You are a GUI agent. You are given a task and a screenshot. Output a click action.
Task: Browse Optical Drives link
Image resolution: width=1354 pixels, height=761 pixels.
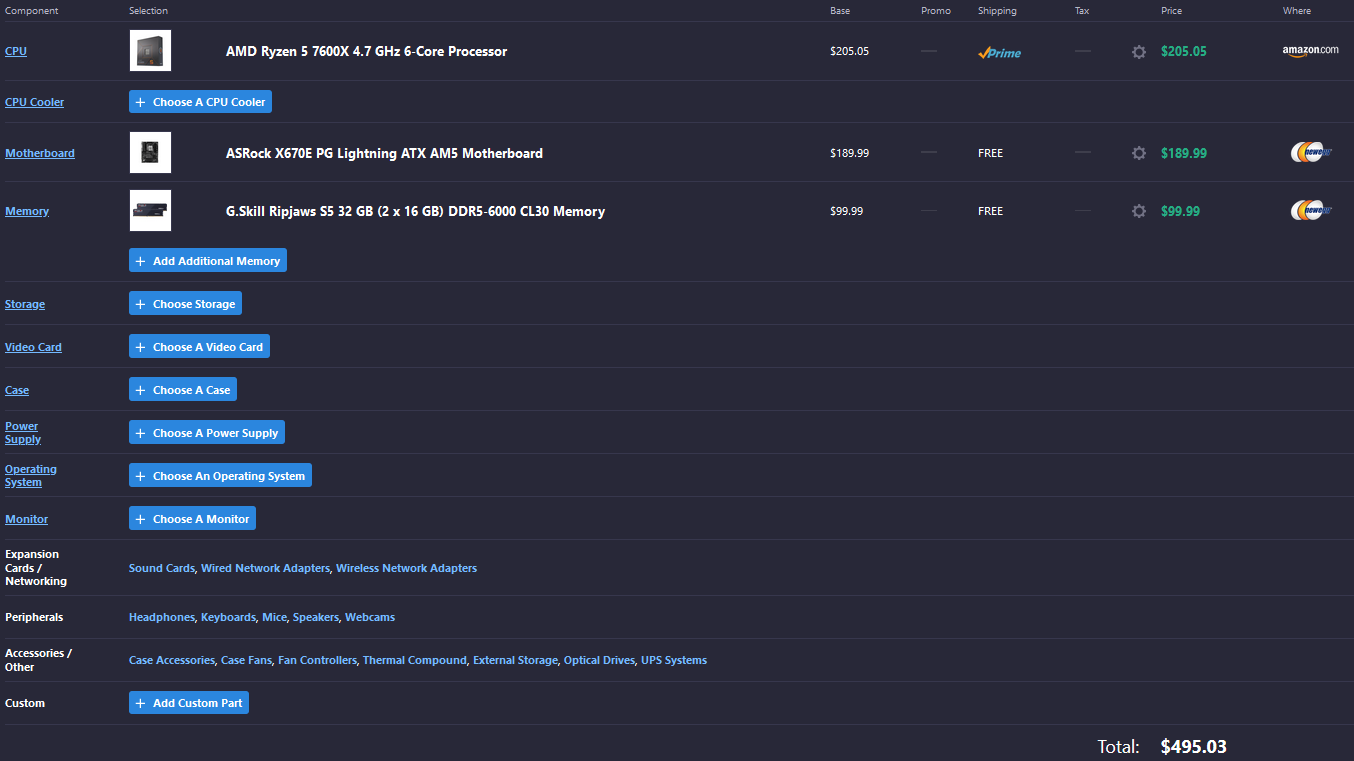599,660
